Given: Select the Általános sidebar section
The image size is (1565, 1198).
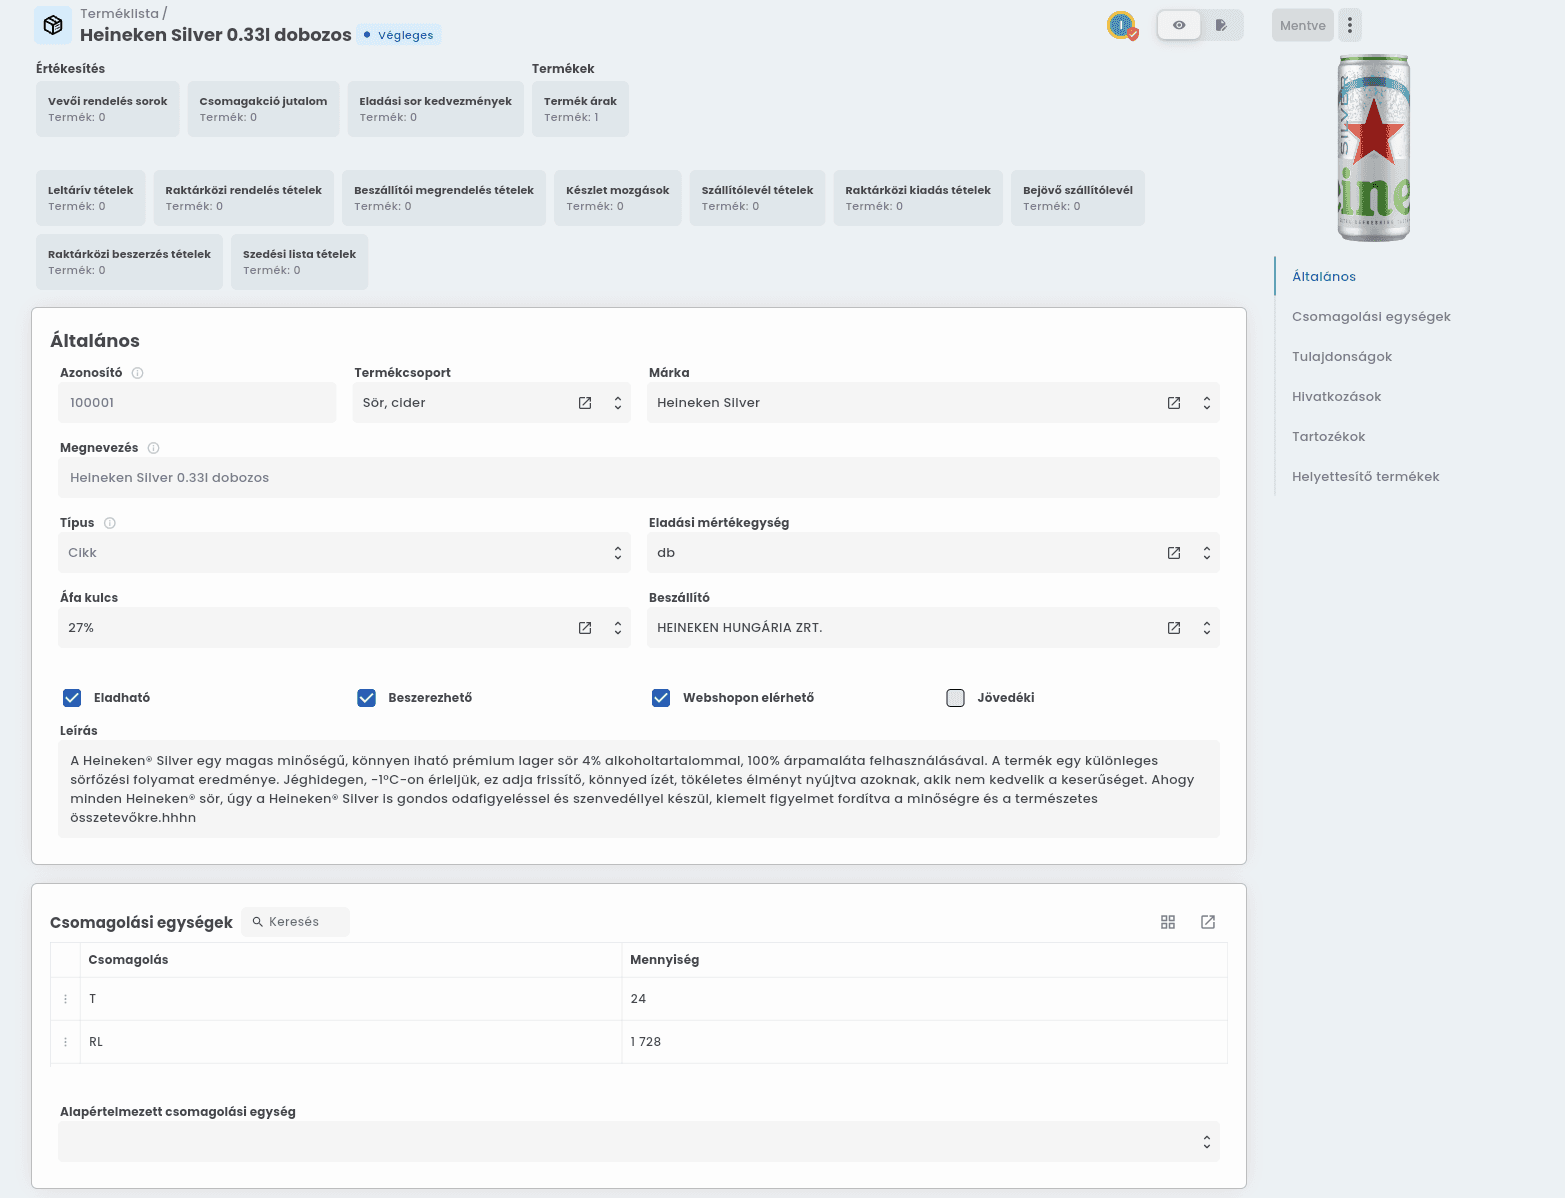Looking at the screenshot, I should pos(1324,277).
